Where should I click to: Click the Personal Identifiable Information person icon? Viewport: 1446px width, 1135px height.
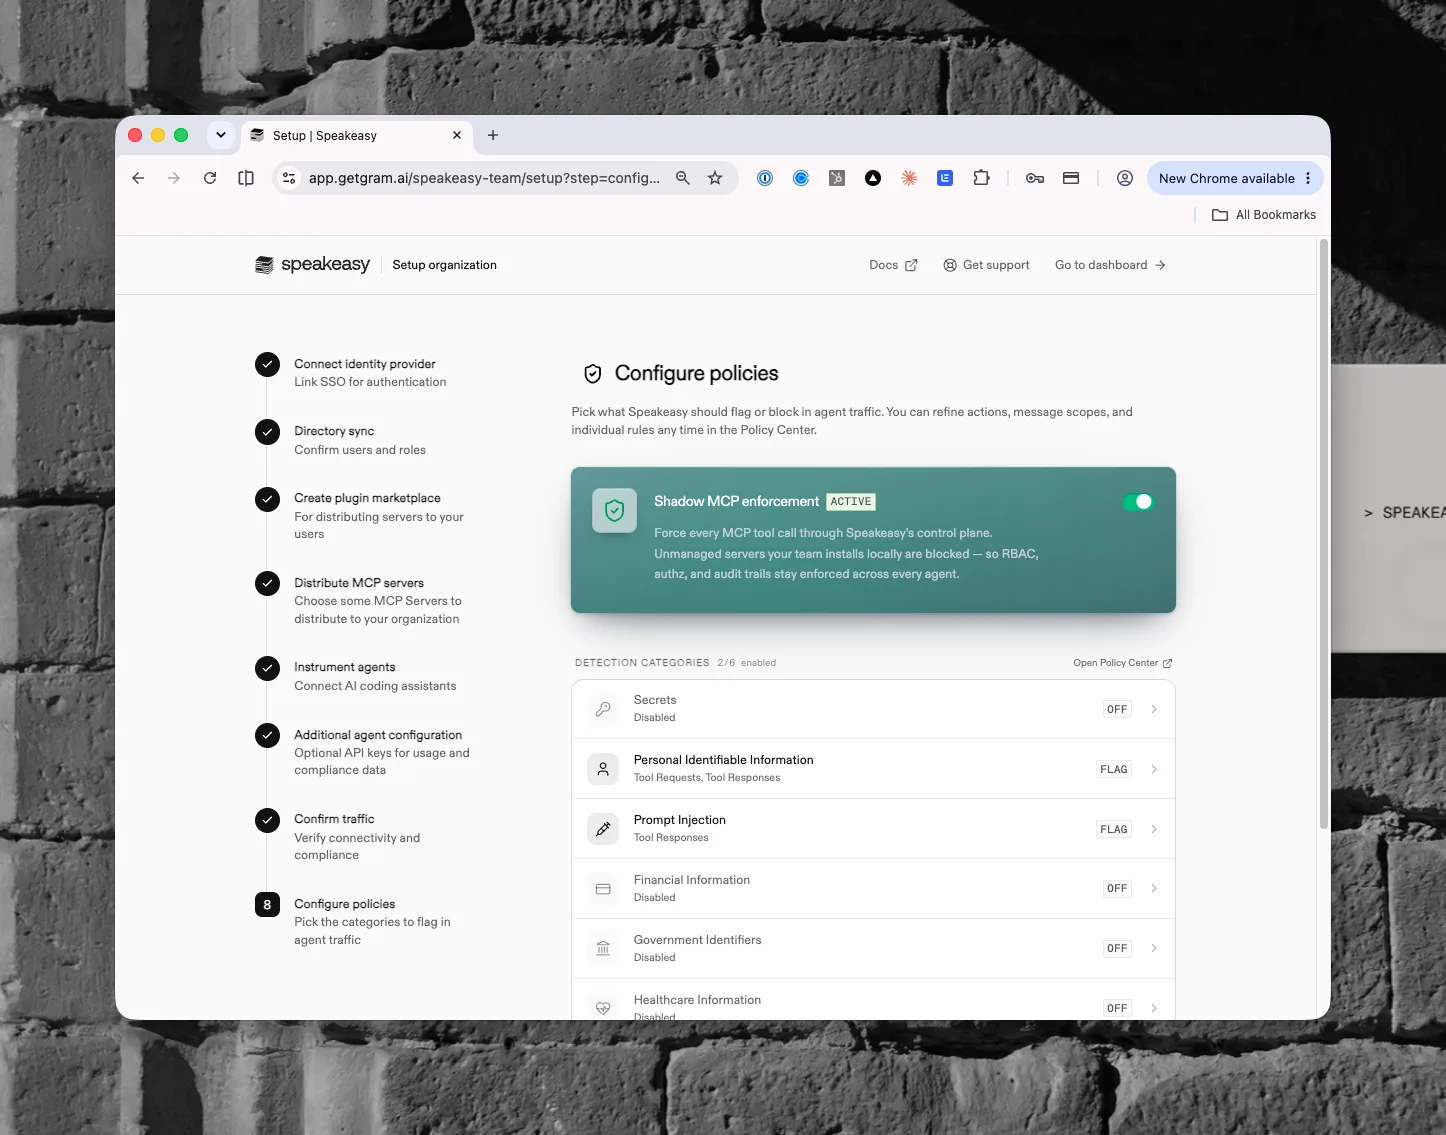603,769
